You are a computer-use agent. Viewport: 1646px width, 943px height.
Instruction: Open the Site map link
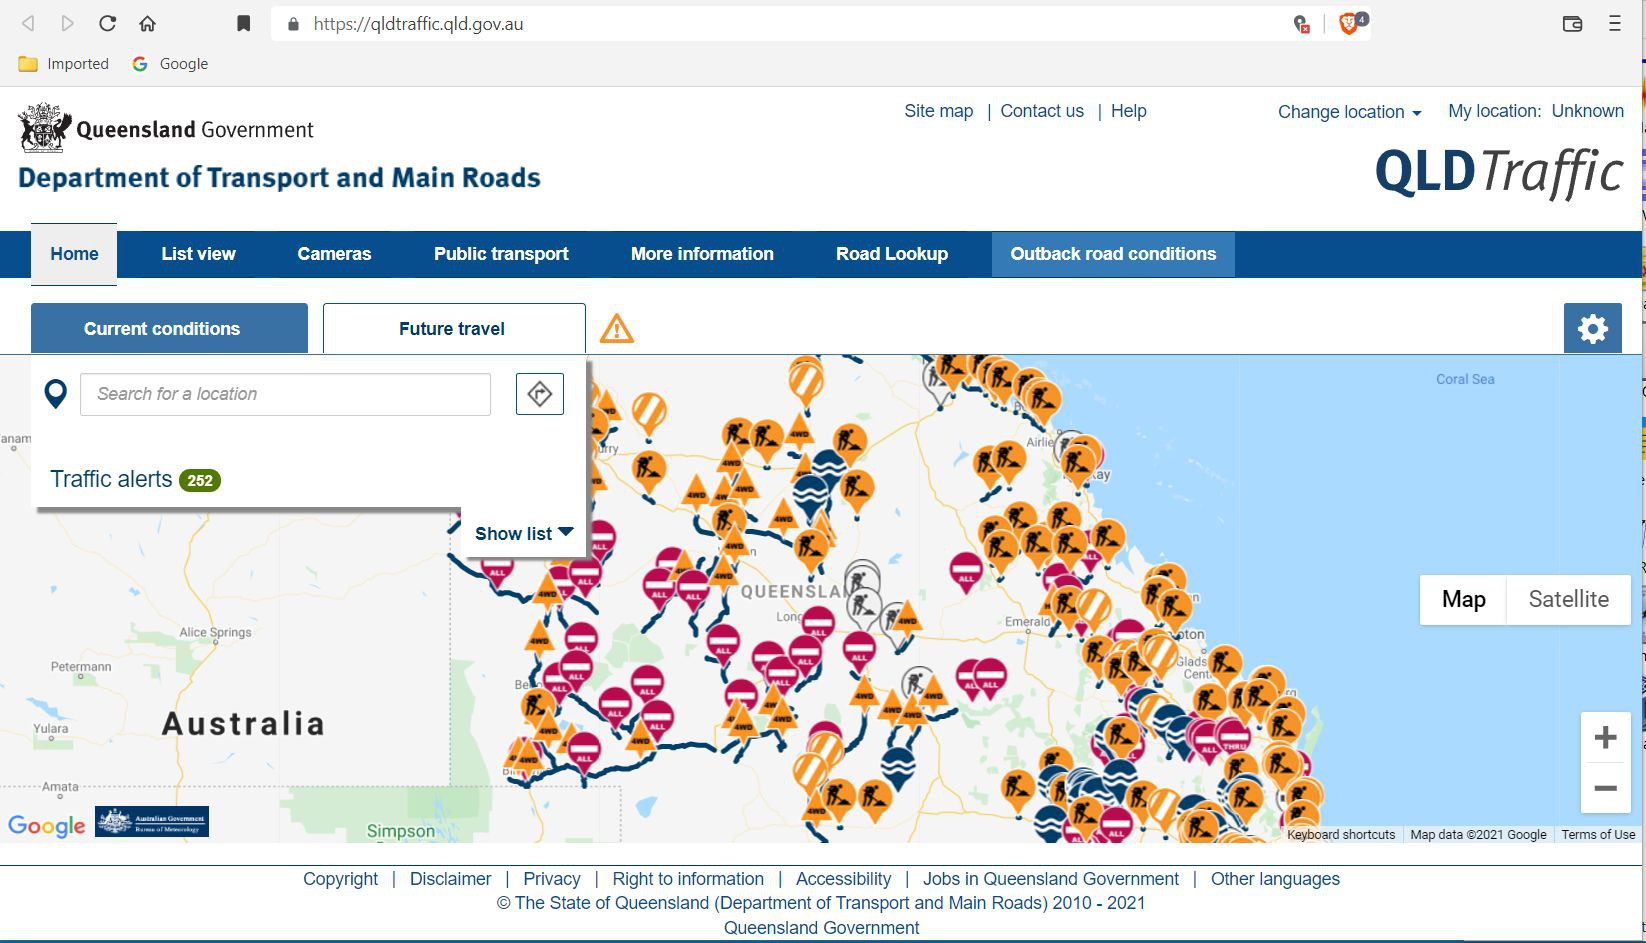pyautogui.click(x=938, y=111)
